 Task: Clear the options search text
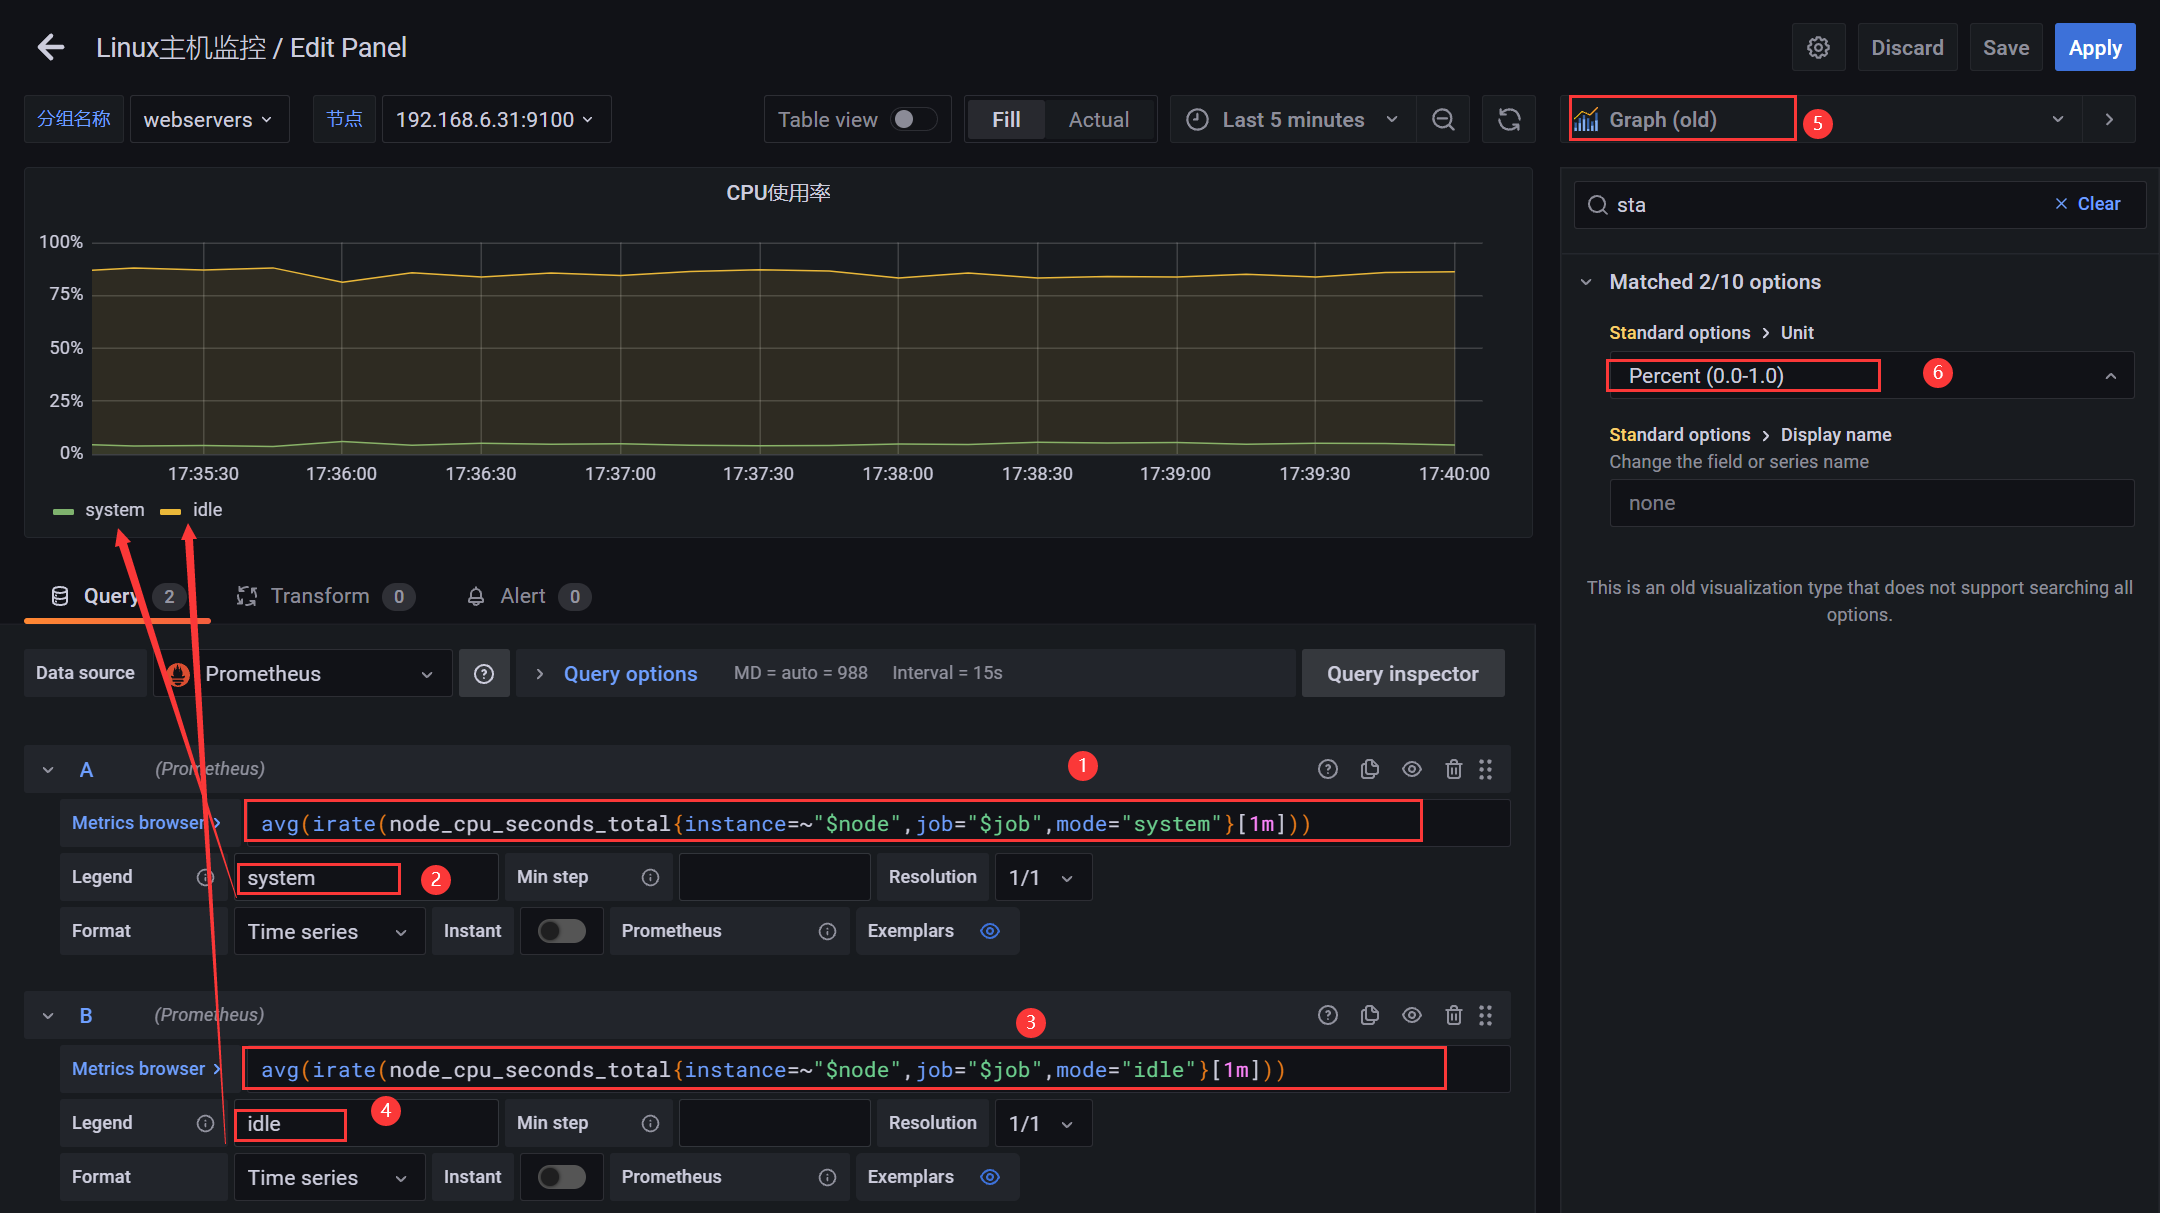pyautogui.click(x=2088, y=204)
